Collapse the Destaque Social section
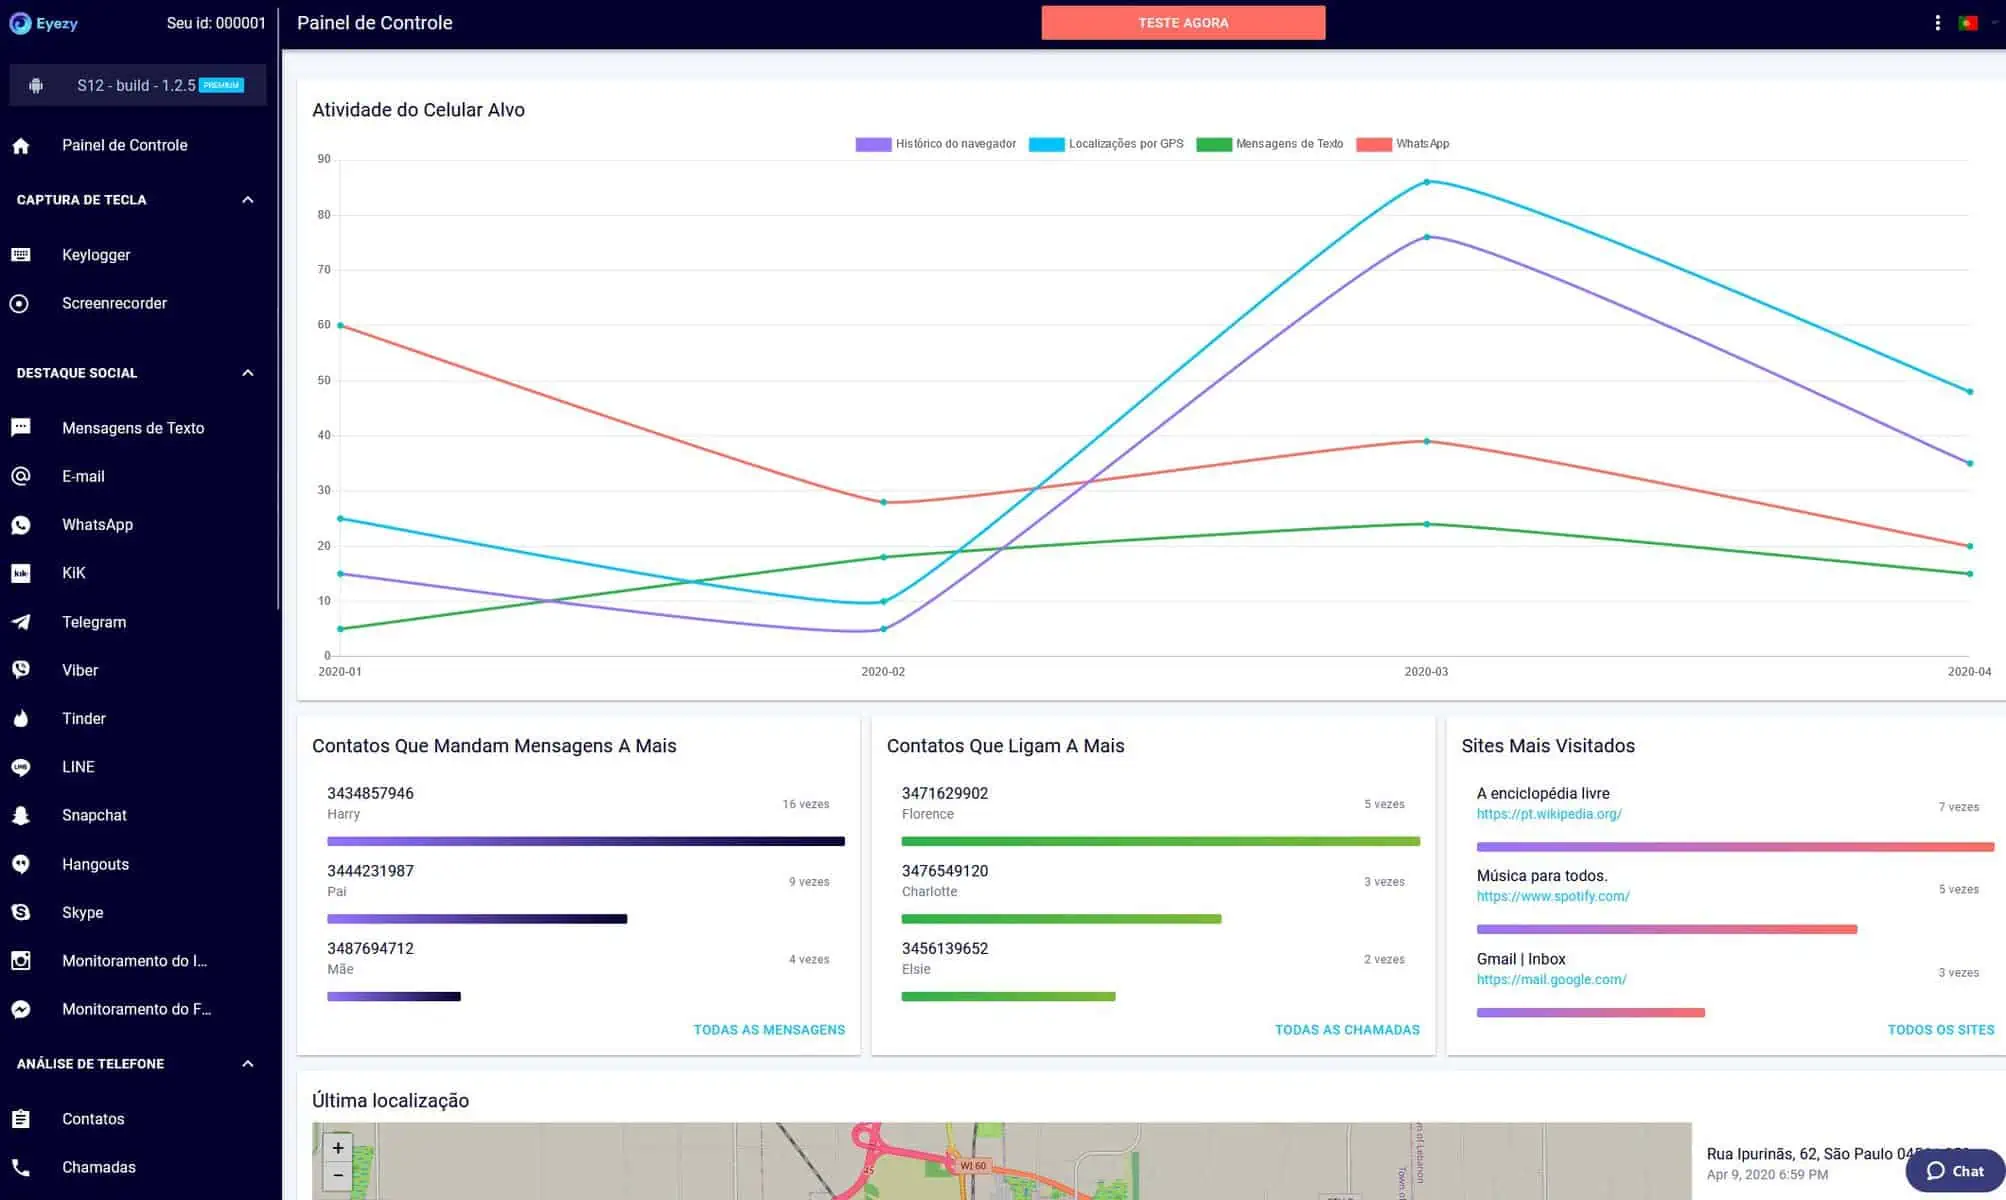The height and width of the screenshot is (1200, 2006). pyautogui.click(x=247, y=373)
